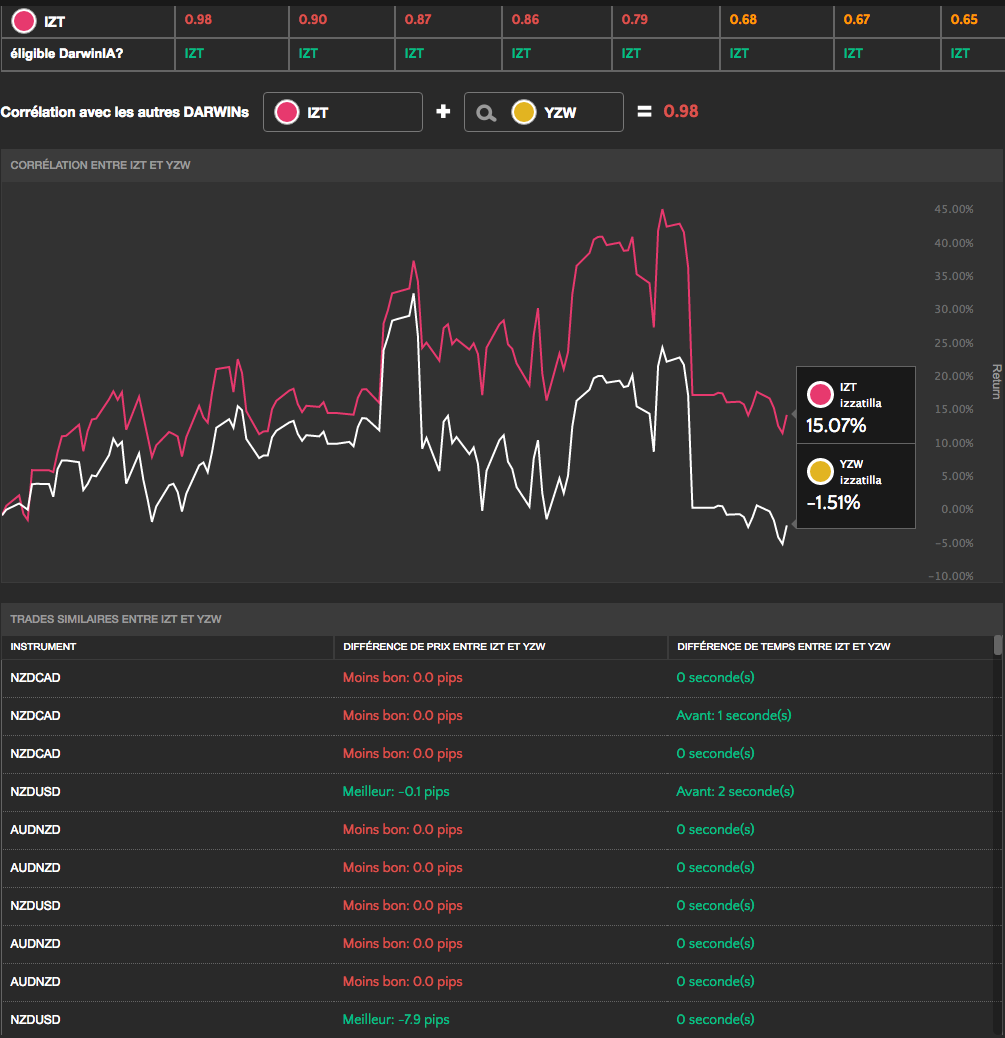The height and width of the screenshot is (1038, 1005).
Task: Sort by DIFFÉRENCE DE PRIX column header
Action: coord(444,647)
